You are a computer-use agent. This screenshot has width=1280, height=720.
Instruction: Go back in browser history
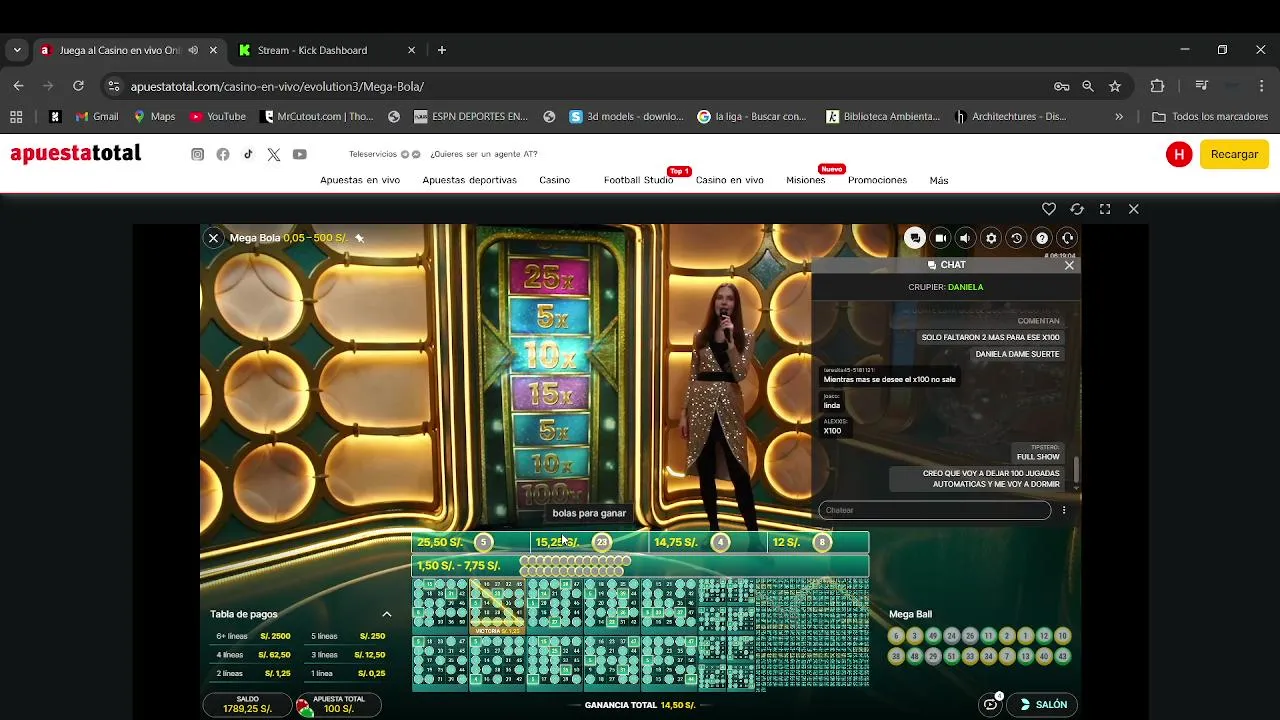click(x=18, y=86)
